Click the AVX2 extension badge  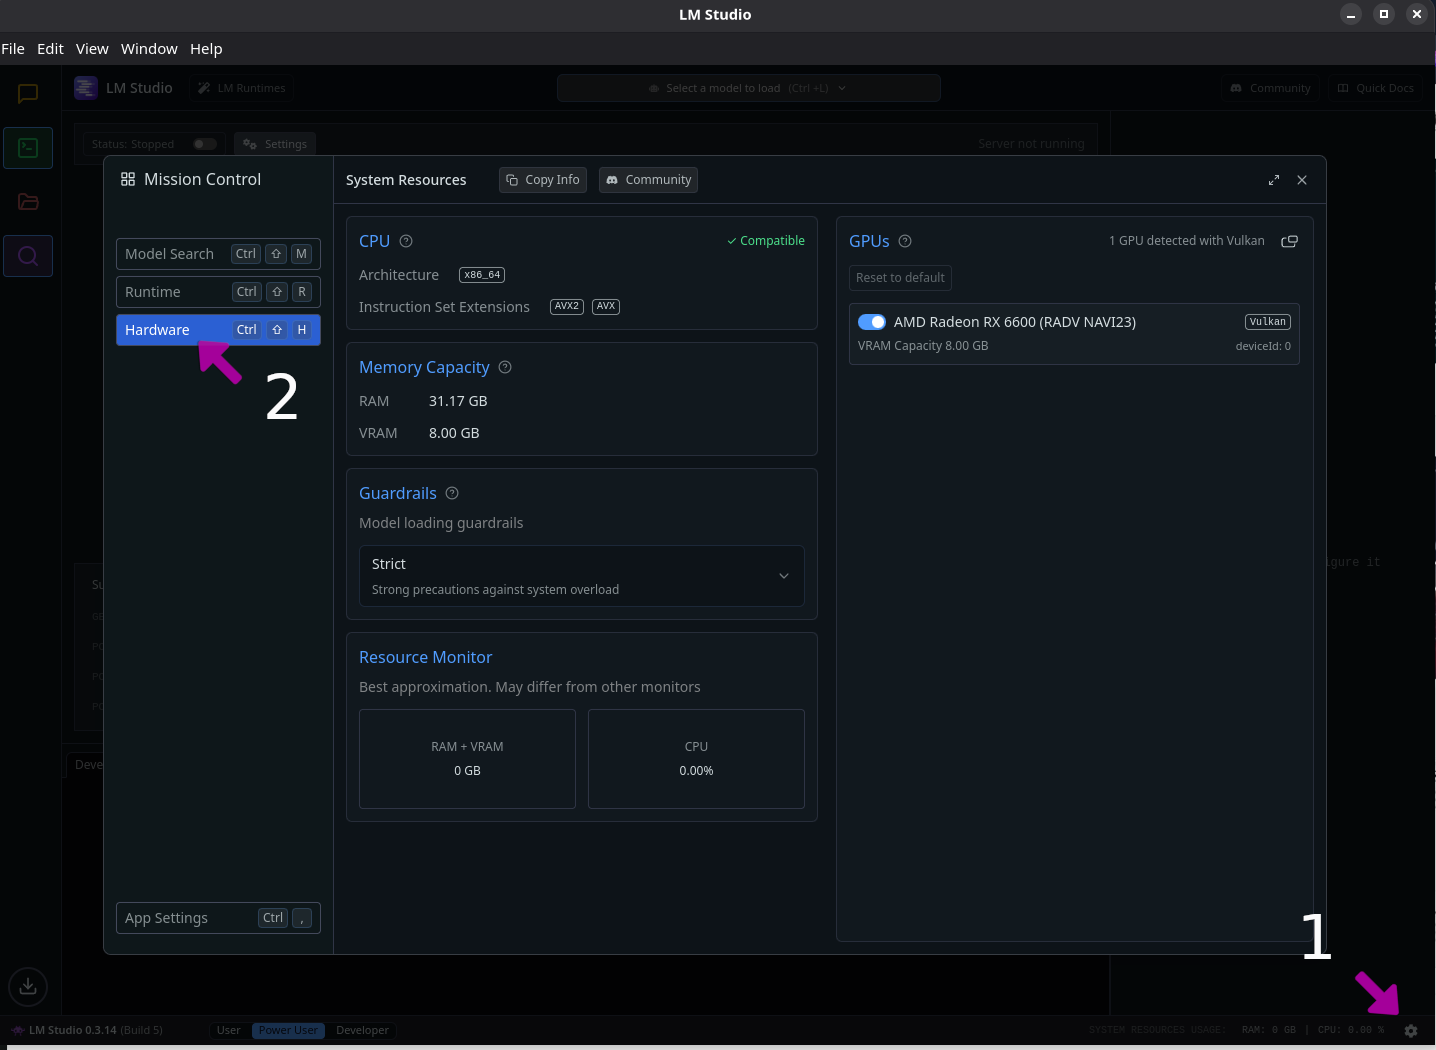[567, 307]
